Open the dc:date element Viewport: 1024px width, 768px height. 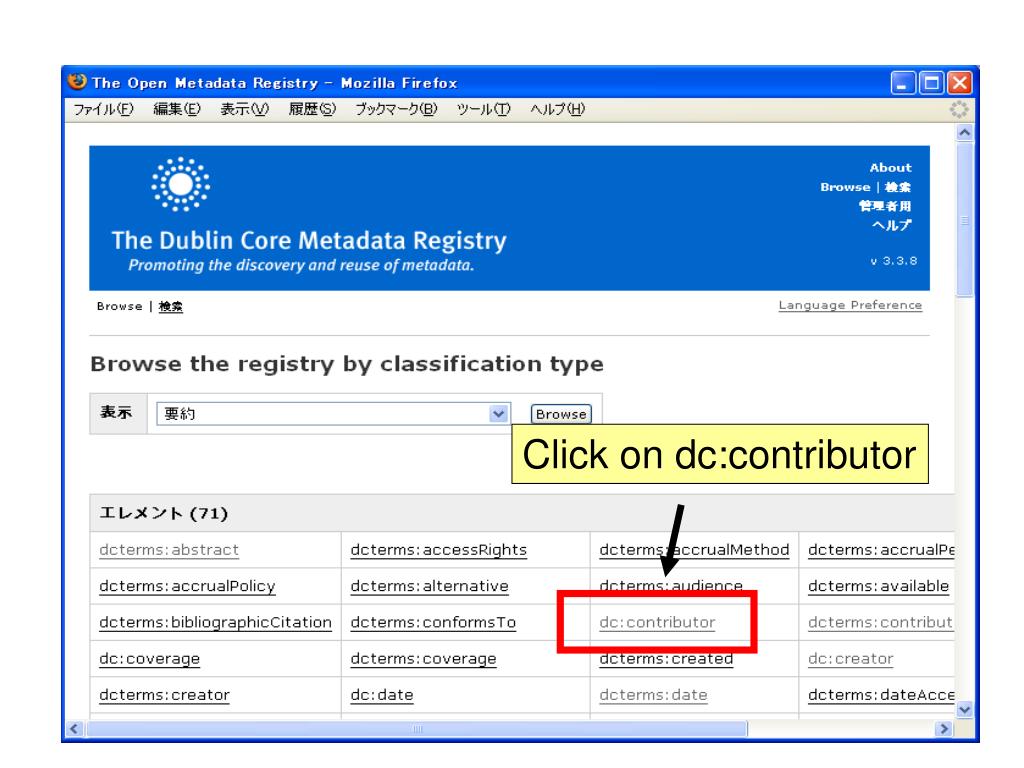[382, 695]
